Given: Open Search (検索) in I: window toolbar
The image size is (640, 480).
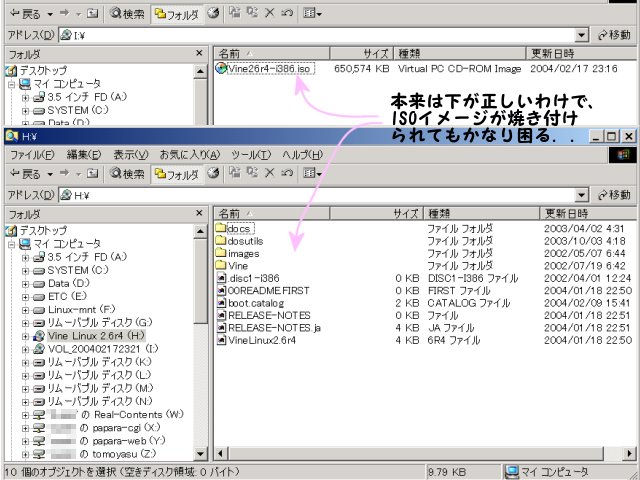Looking at the screenshot, I should click(127, 14).
